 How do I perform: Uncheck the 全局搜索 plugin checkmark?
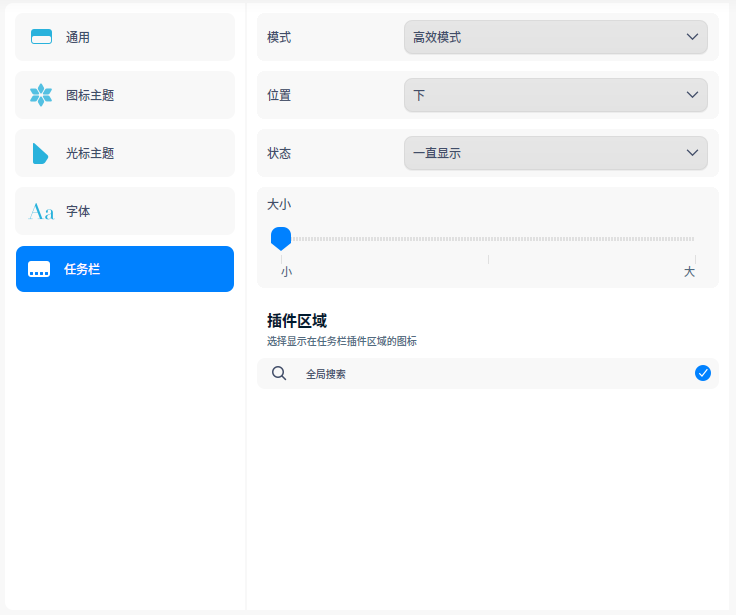703,373
